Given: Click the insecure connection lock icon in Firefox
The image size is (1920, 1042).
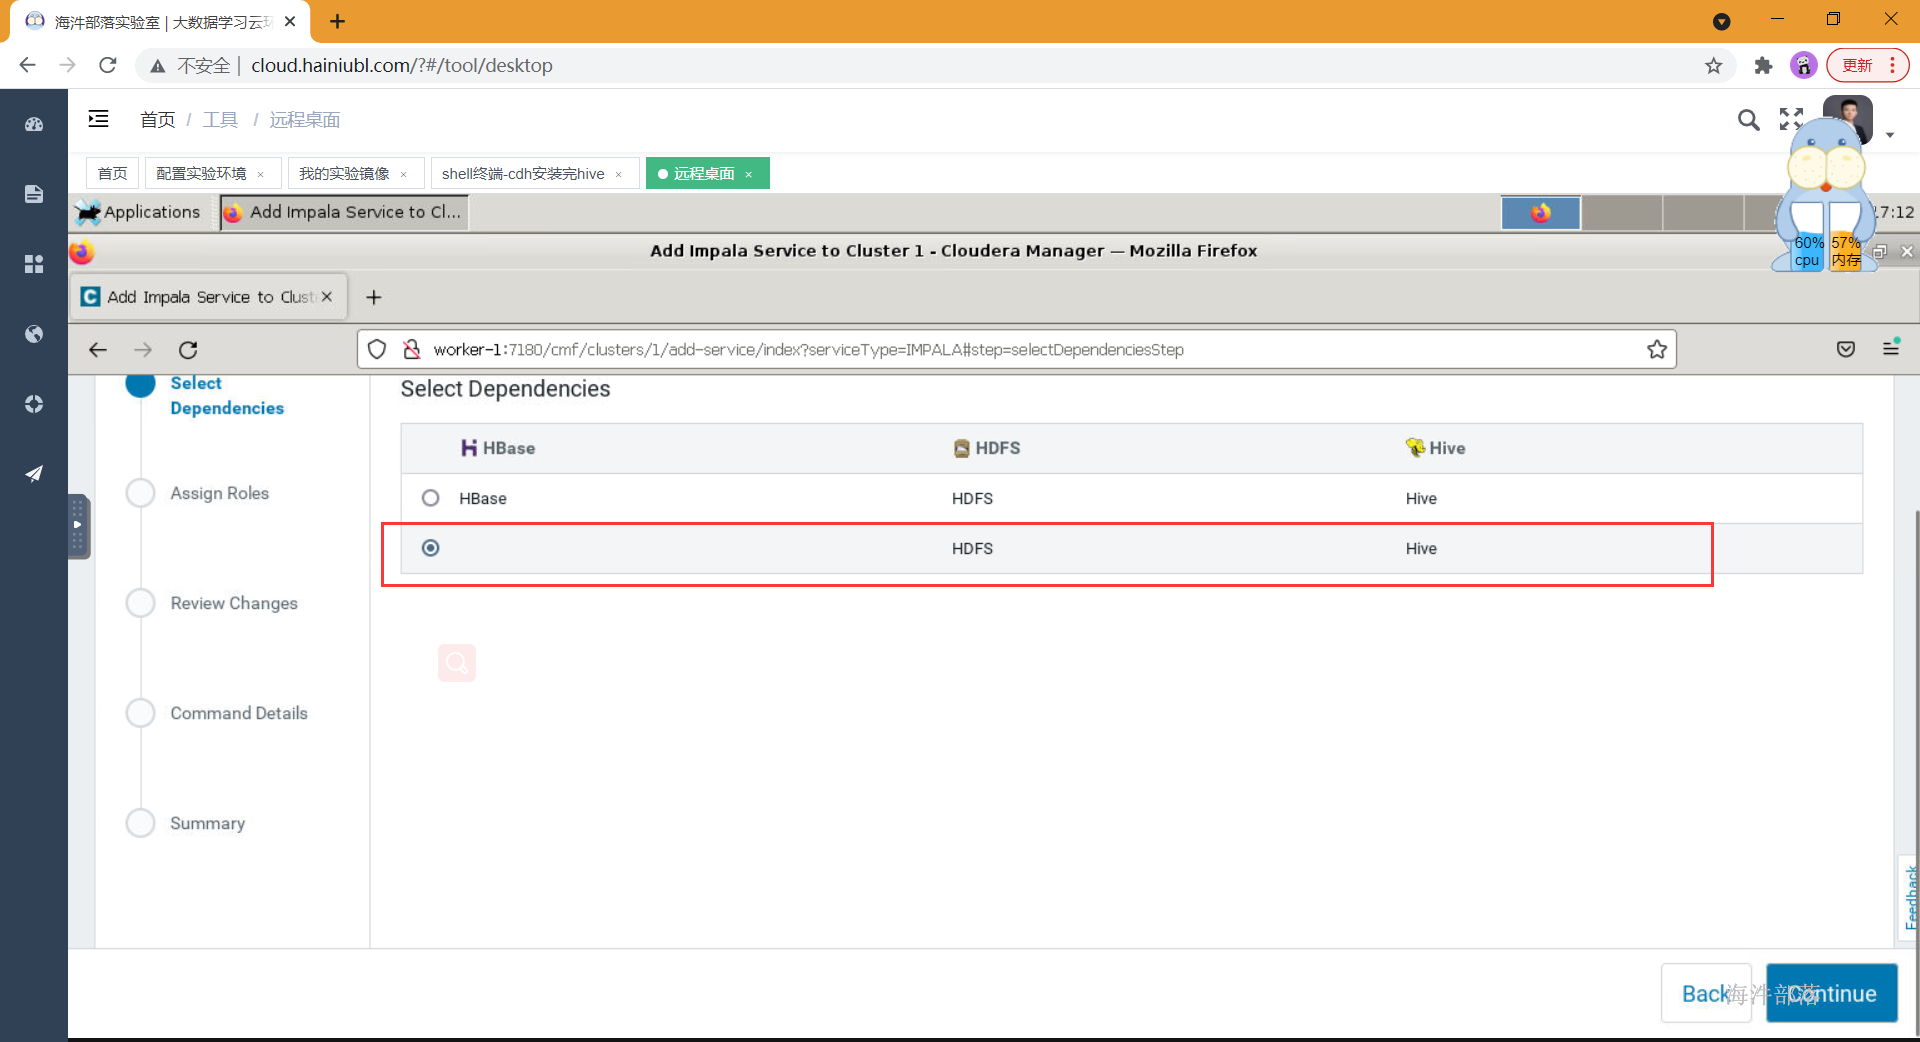Looking at the screenshot, I should pyautogui.click(x=411, y=350).
